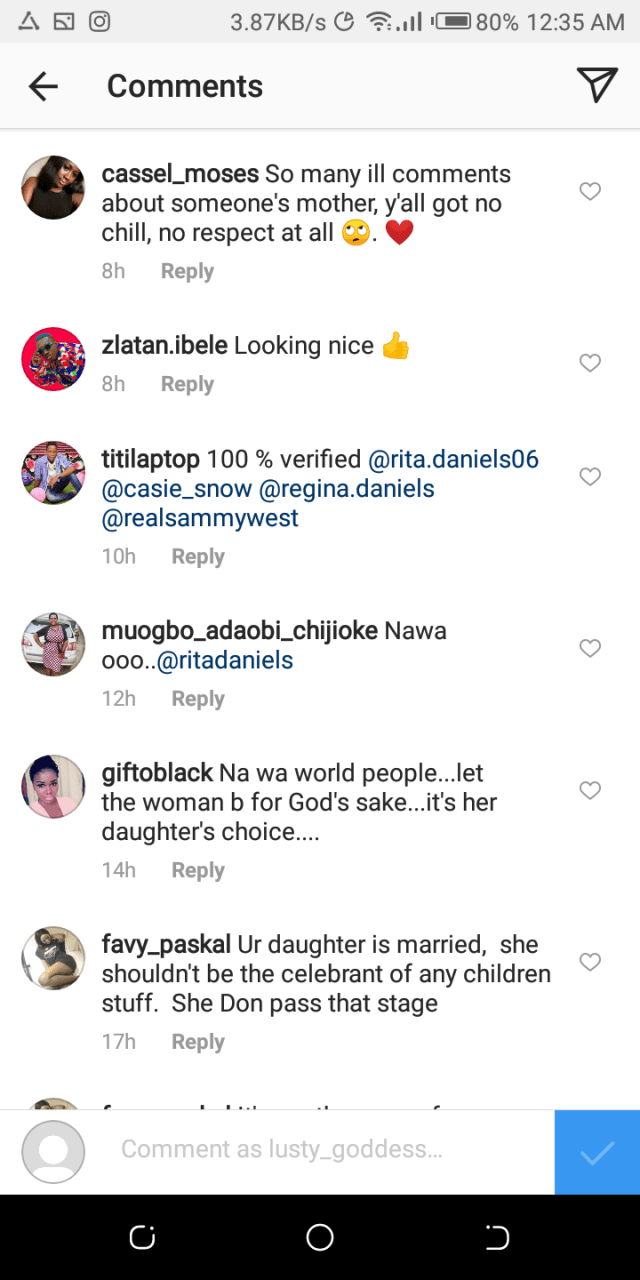640x1280 pixels.
Task: Open the @ritadaniels mention
Action: pos(224,661)
